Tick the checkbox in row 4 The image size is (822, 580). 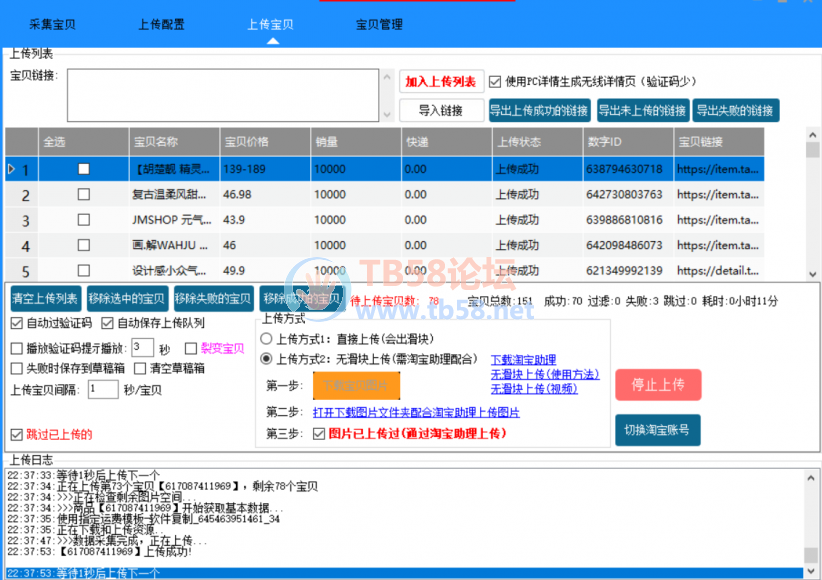83,245
